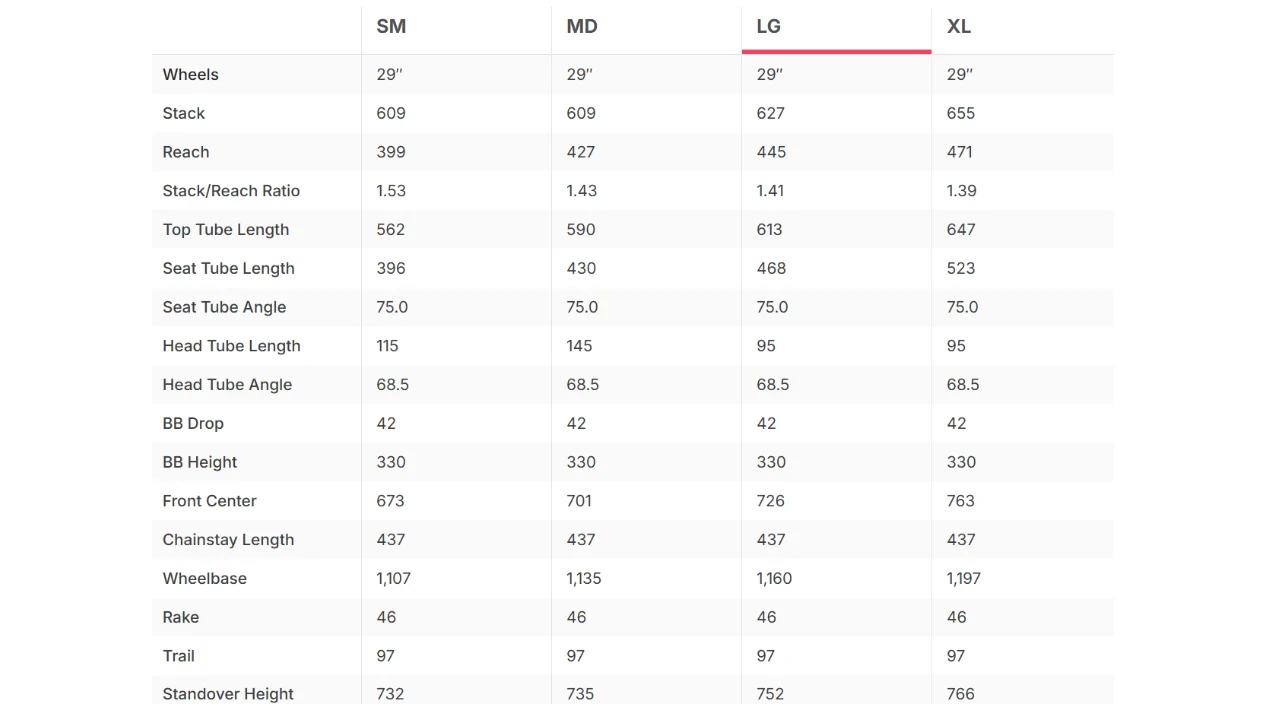Click the MD Head Tube Length 145
Image resolution: width=1265 pixels, height=712 pixels.
point(579,346)
